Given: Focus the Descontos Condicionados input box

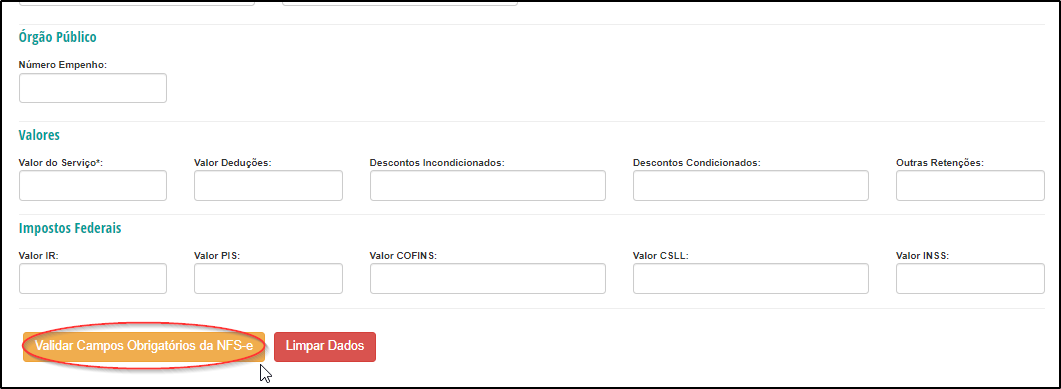Looking at the screenshot, I should [x=750, y=185].
